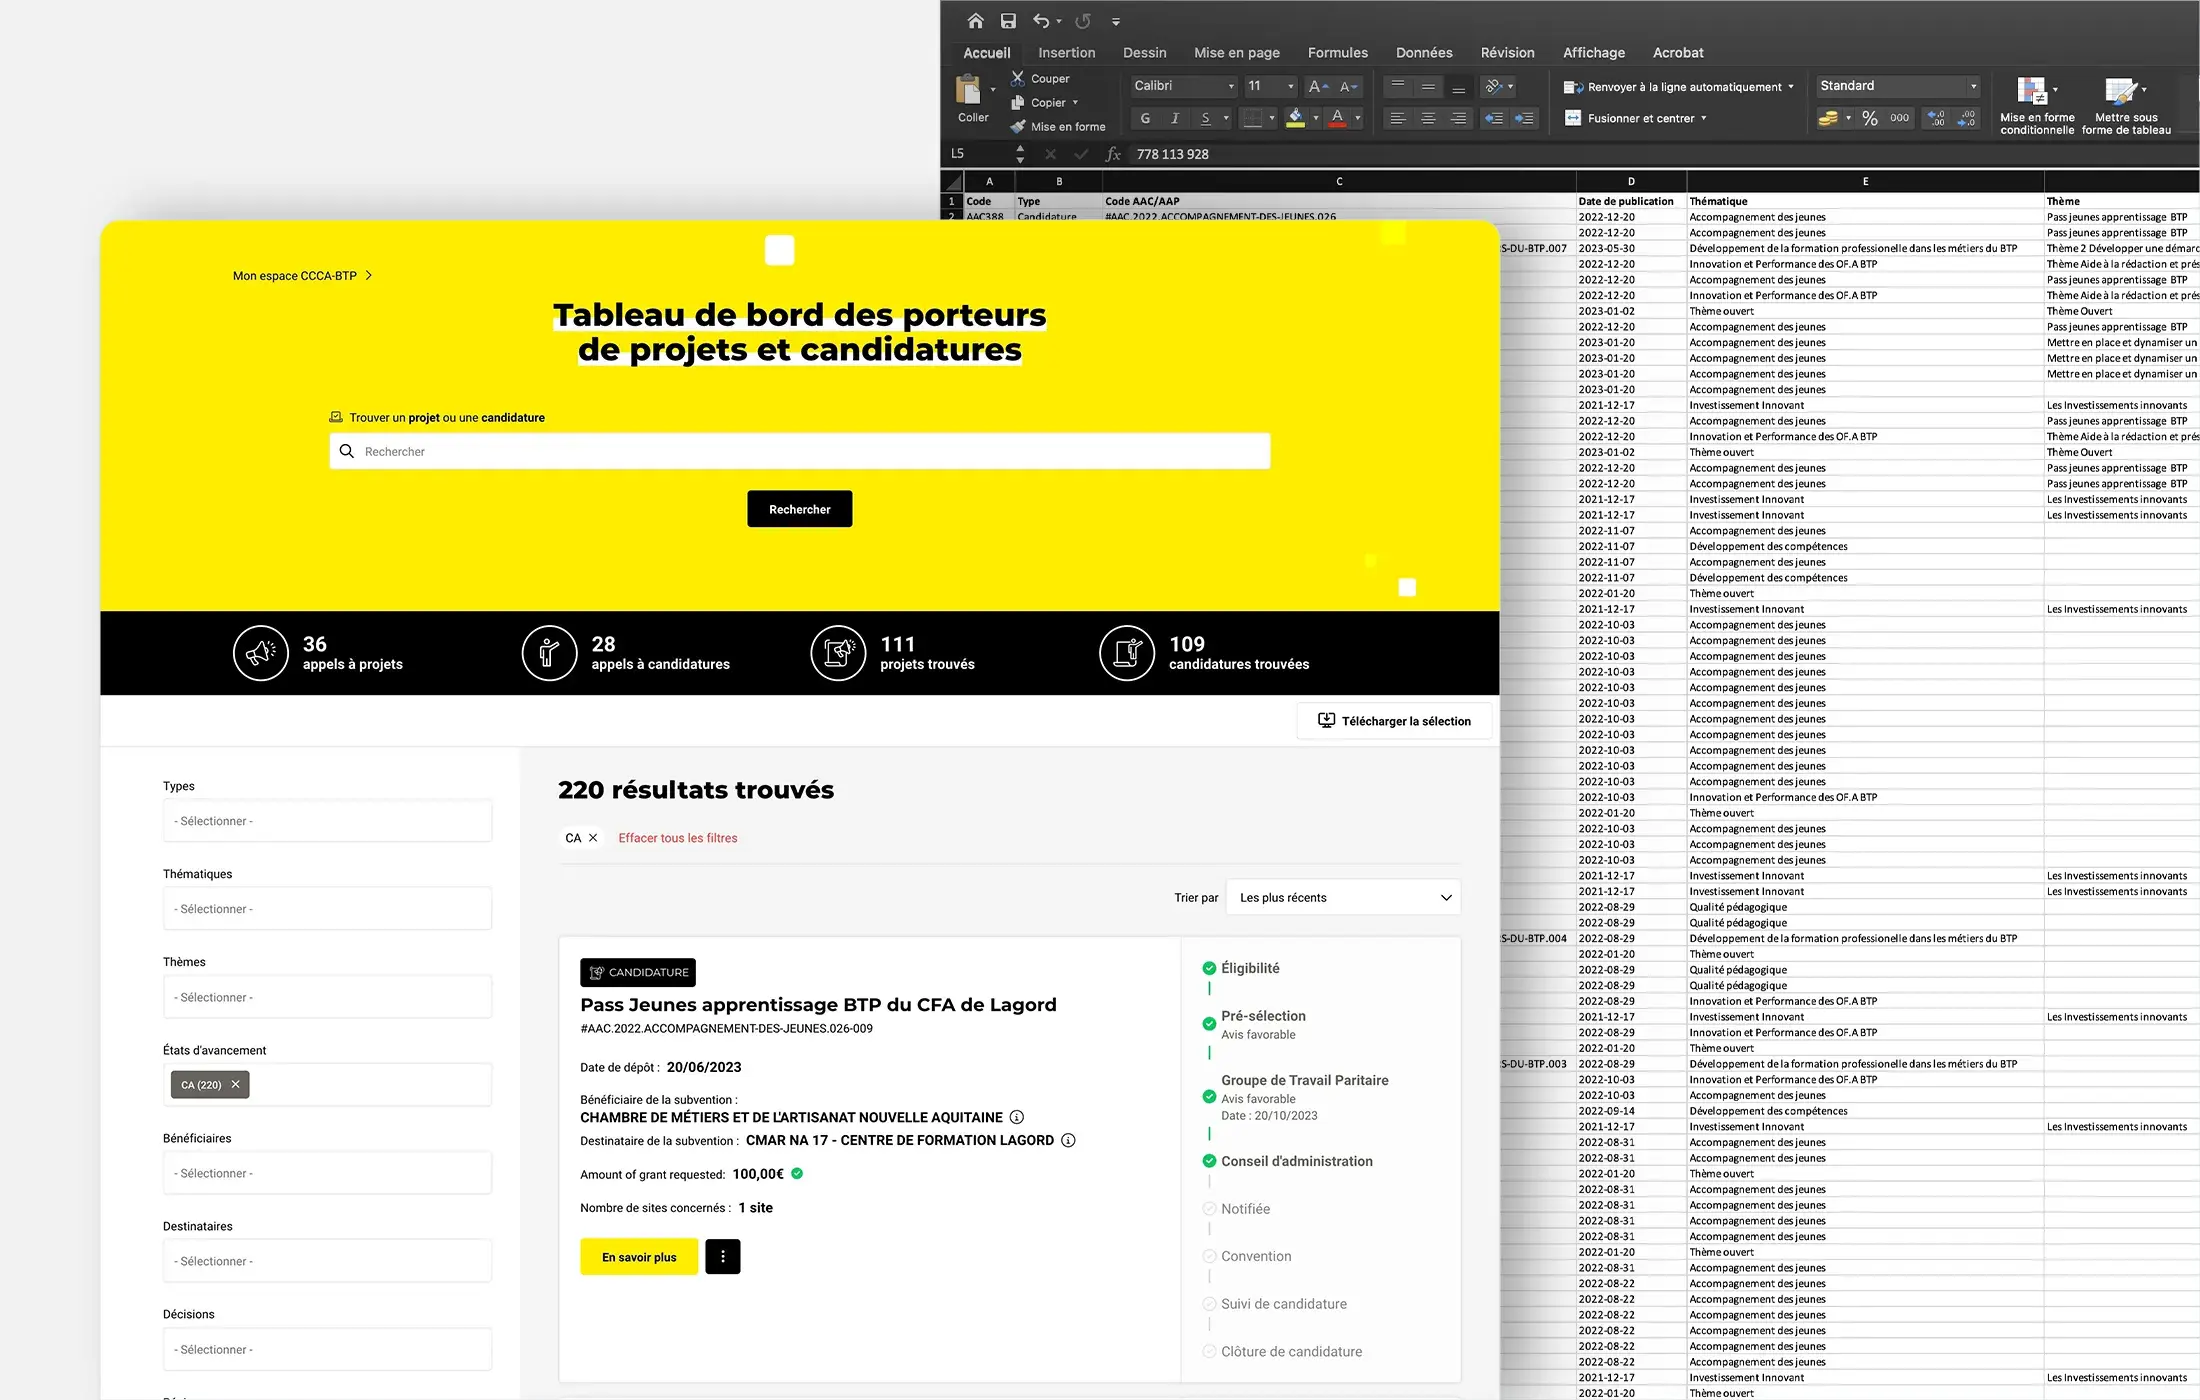Open the Données ribbon tab
Screen dimensions: 2200x1400
[1424, 53]
